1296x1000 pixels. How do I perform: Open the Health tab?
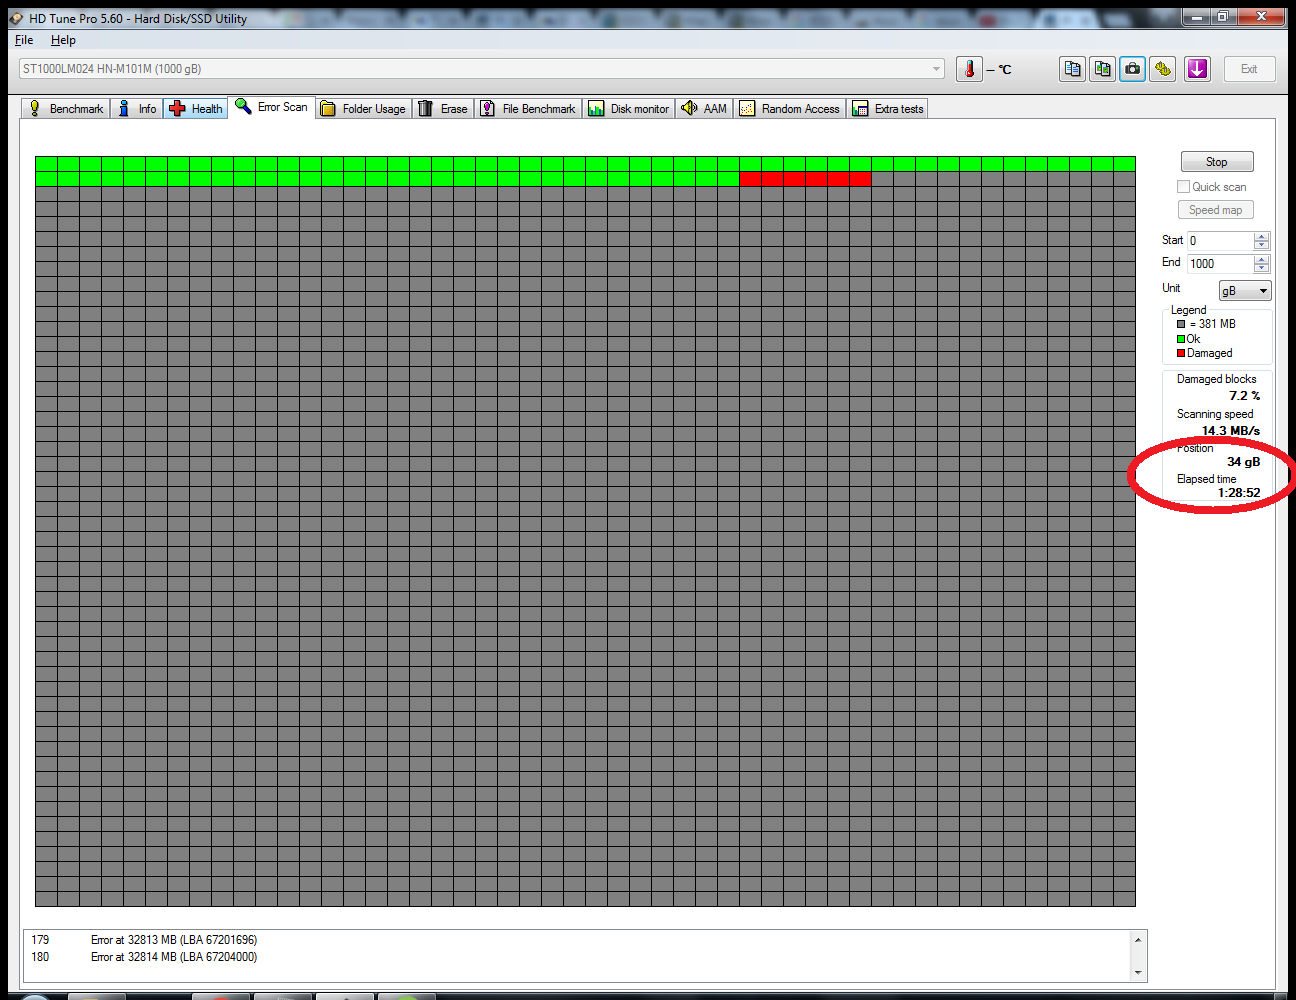tap(196, 109)
